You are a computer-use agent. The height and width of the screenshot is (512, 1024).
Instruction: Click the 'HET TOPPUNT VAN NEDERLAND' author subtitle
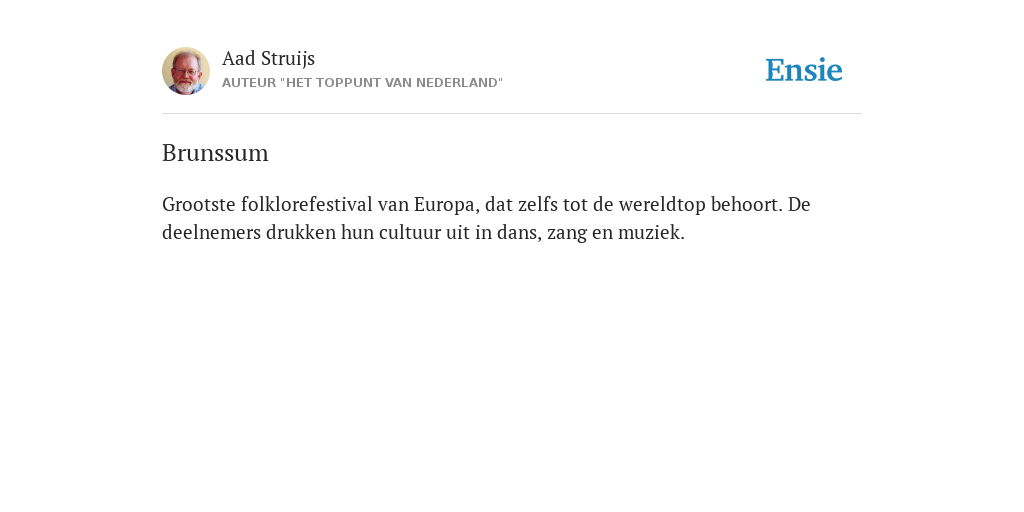pyautogui.click(x=362, y=83)
